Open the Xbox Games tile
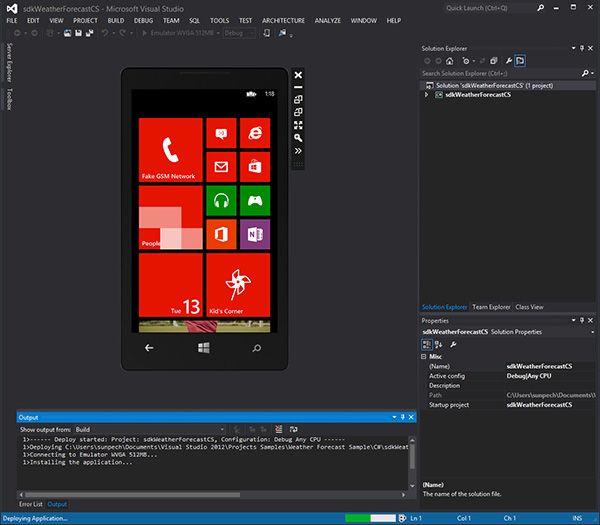The width and height of the screenshot is (600, 525). pyautogui.click(x=255, y=201)
